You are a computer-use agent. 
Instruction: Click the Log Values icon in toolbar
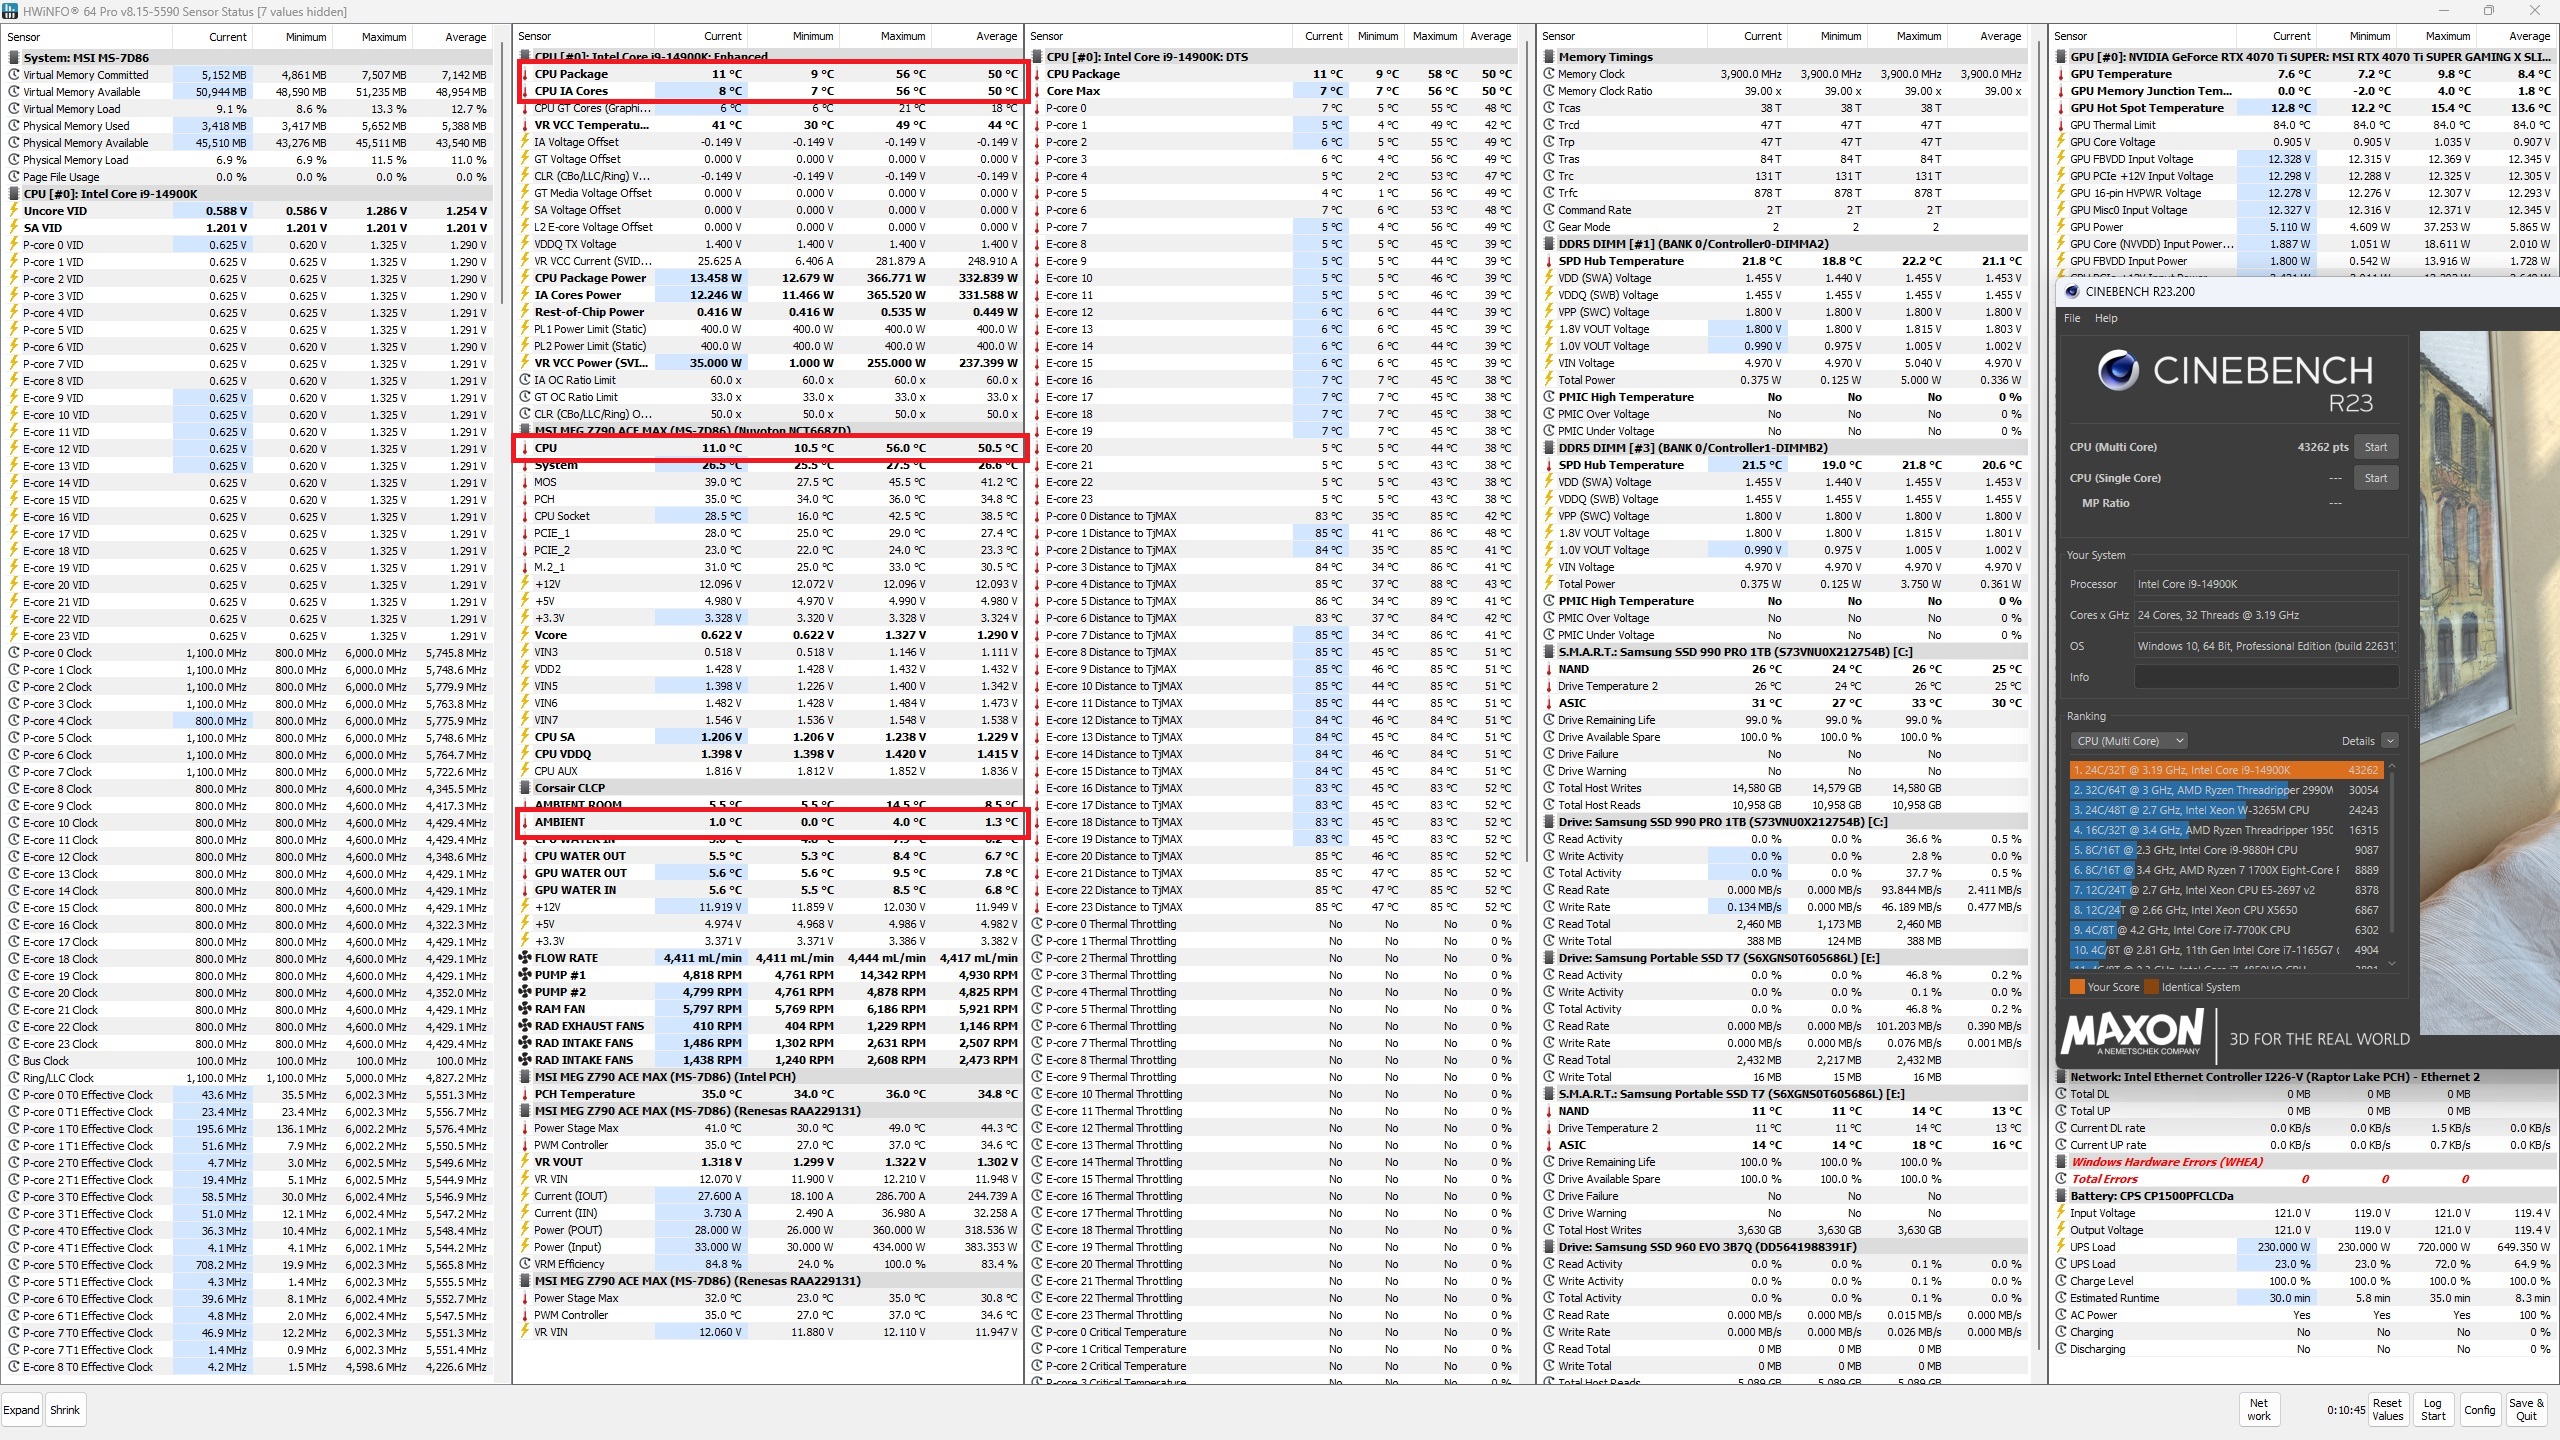(x=2428, y=1408)
